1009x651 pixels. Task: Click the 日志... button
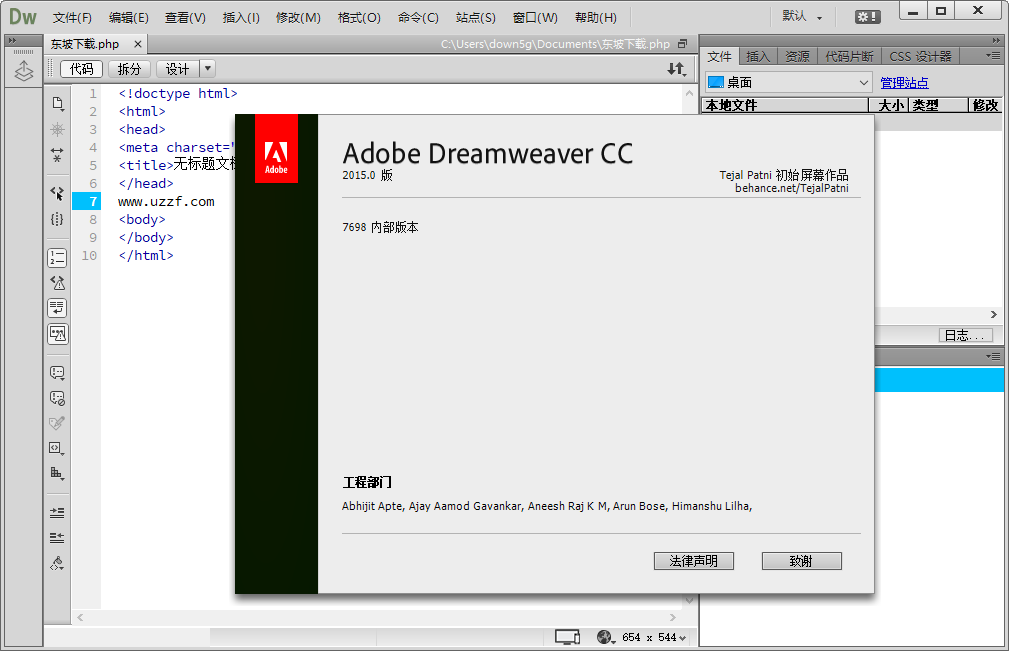(x=965, y=335)
